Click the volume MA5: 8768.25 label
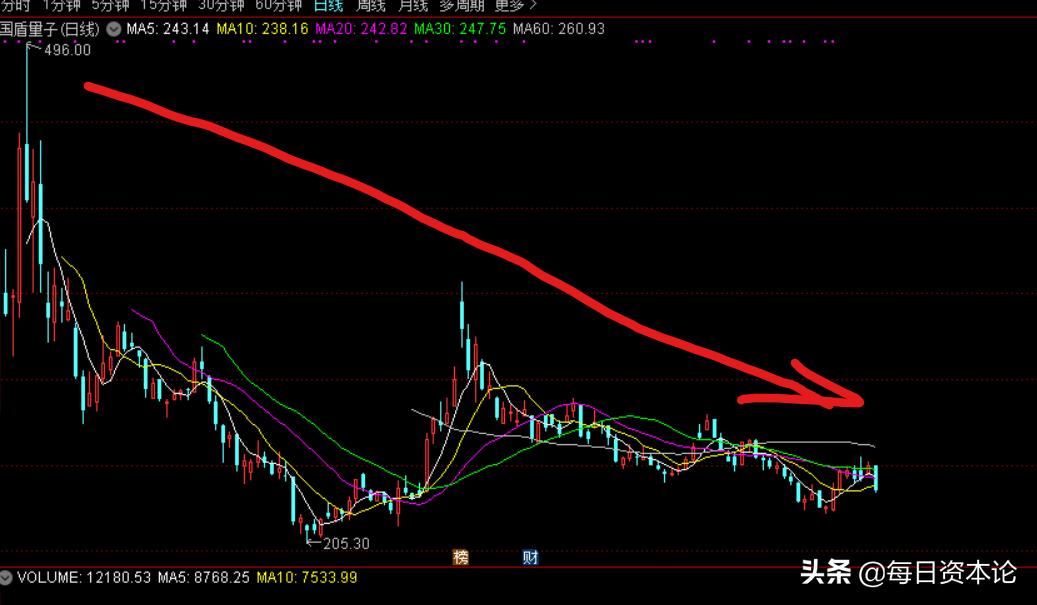 (204, 577)
